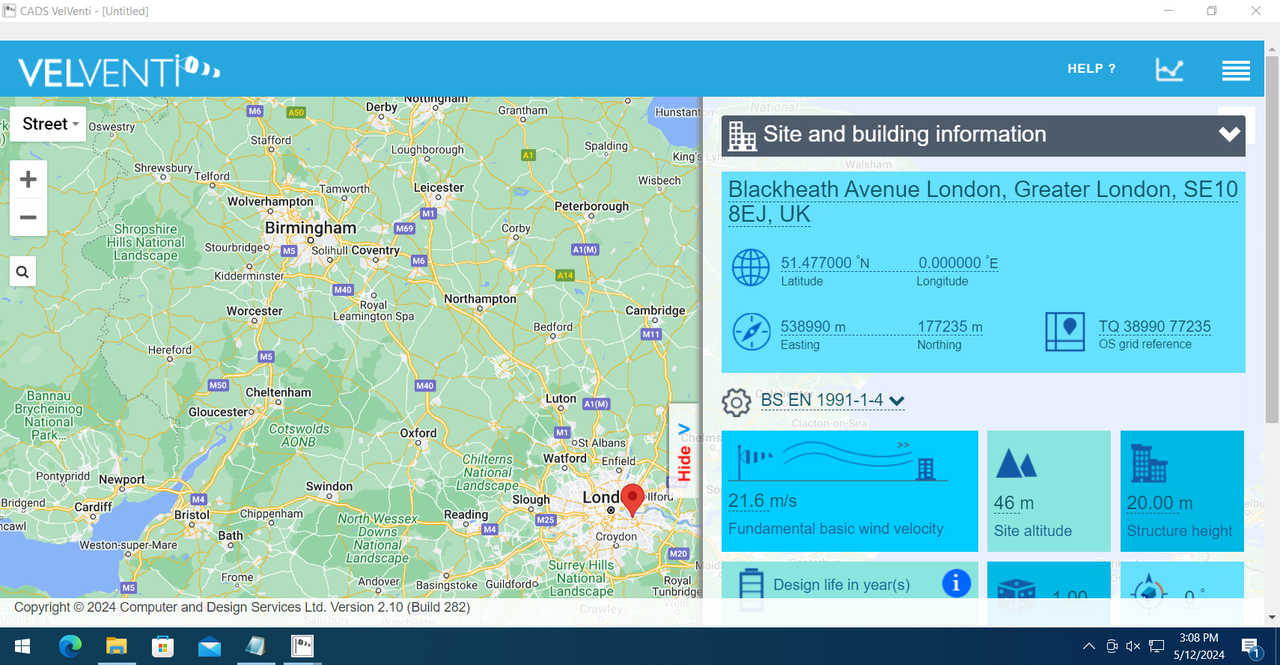Viewport: 1280px width, 665px height.
Task: Open the Design life info icon
Action: [x=956, y=583]
